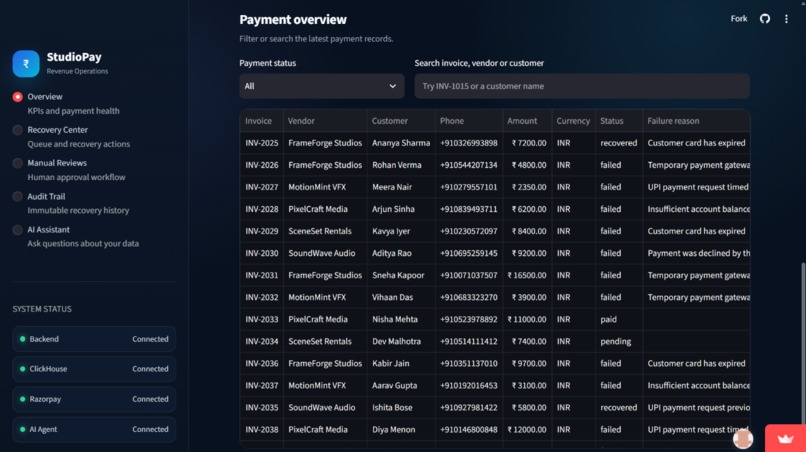This screenshot has height=452, width=806.
Task: Click the Phone column header
Action: (469, 121)
